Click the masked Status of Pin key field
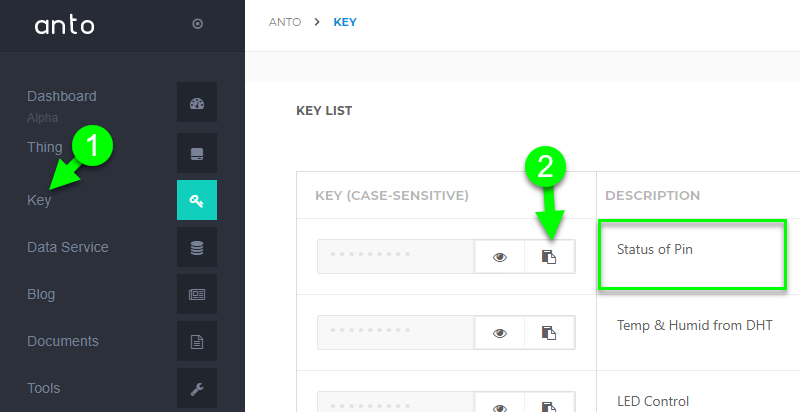The image size is (800, 412). click(395, 256)
